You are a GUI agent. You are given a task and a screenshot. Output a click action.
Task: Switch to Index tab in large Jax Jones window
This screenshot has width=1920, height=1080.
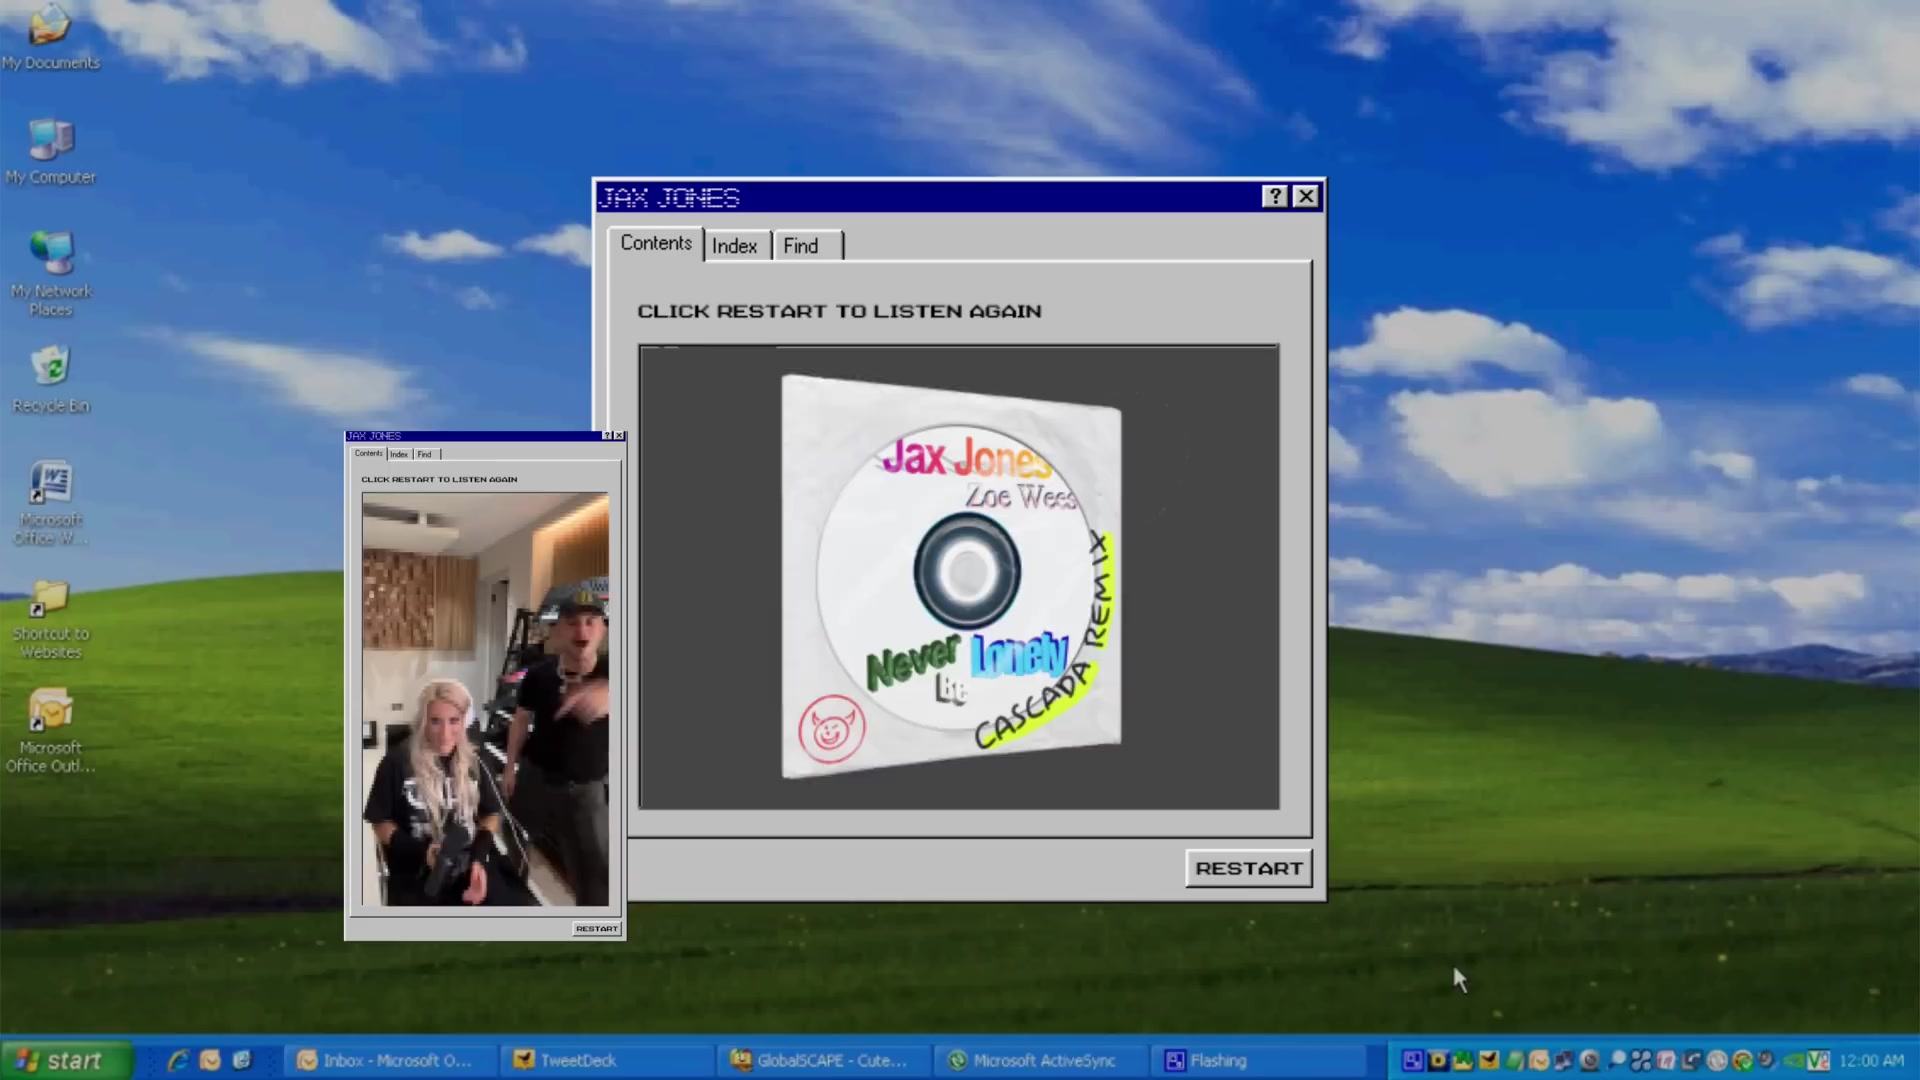coord(735,246)
